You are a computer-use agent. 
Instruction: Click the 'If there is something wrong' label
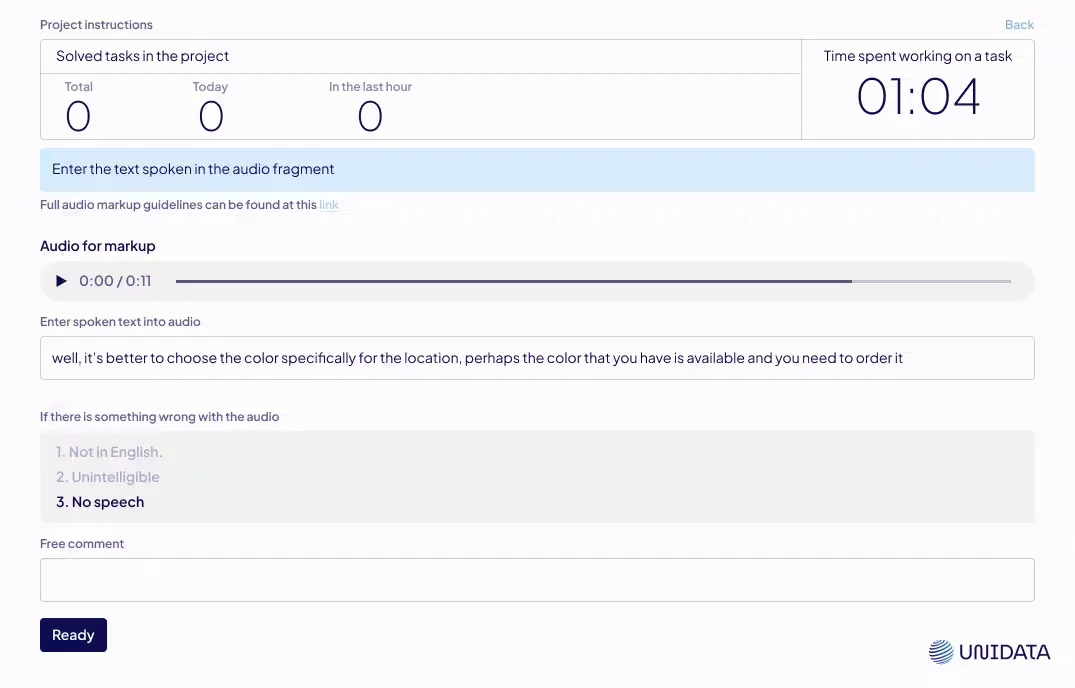159,417
